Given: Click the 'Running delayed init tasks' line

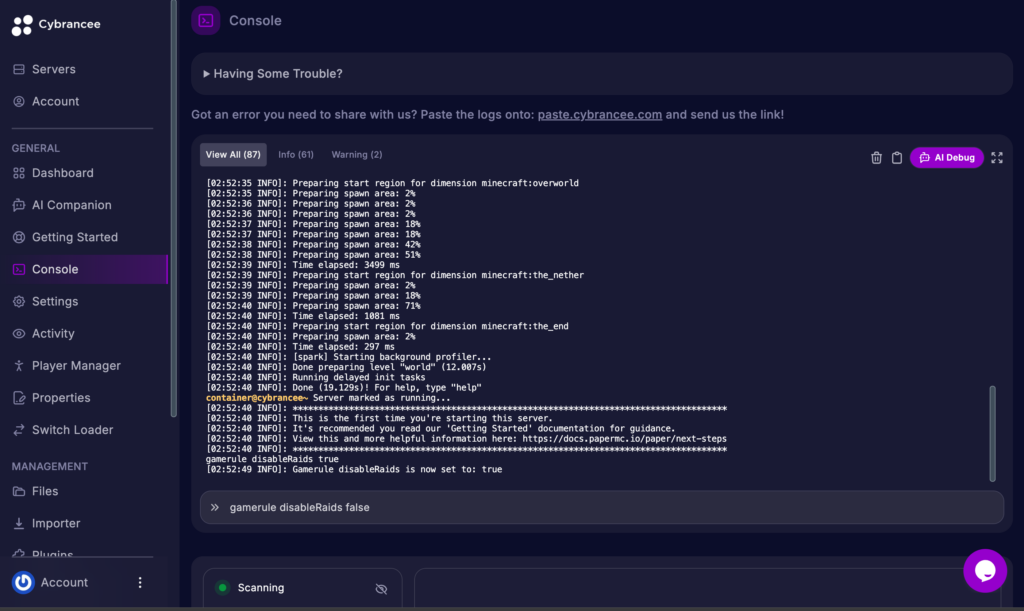Looking at the screenshot, I should click(315, 377).
